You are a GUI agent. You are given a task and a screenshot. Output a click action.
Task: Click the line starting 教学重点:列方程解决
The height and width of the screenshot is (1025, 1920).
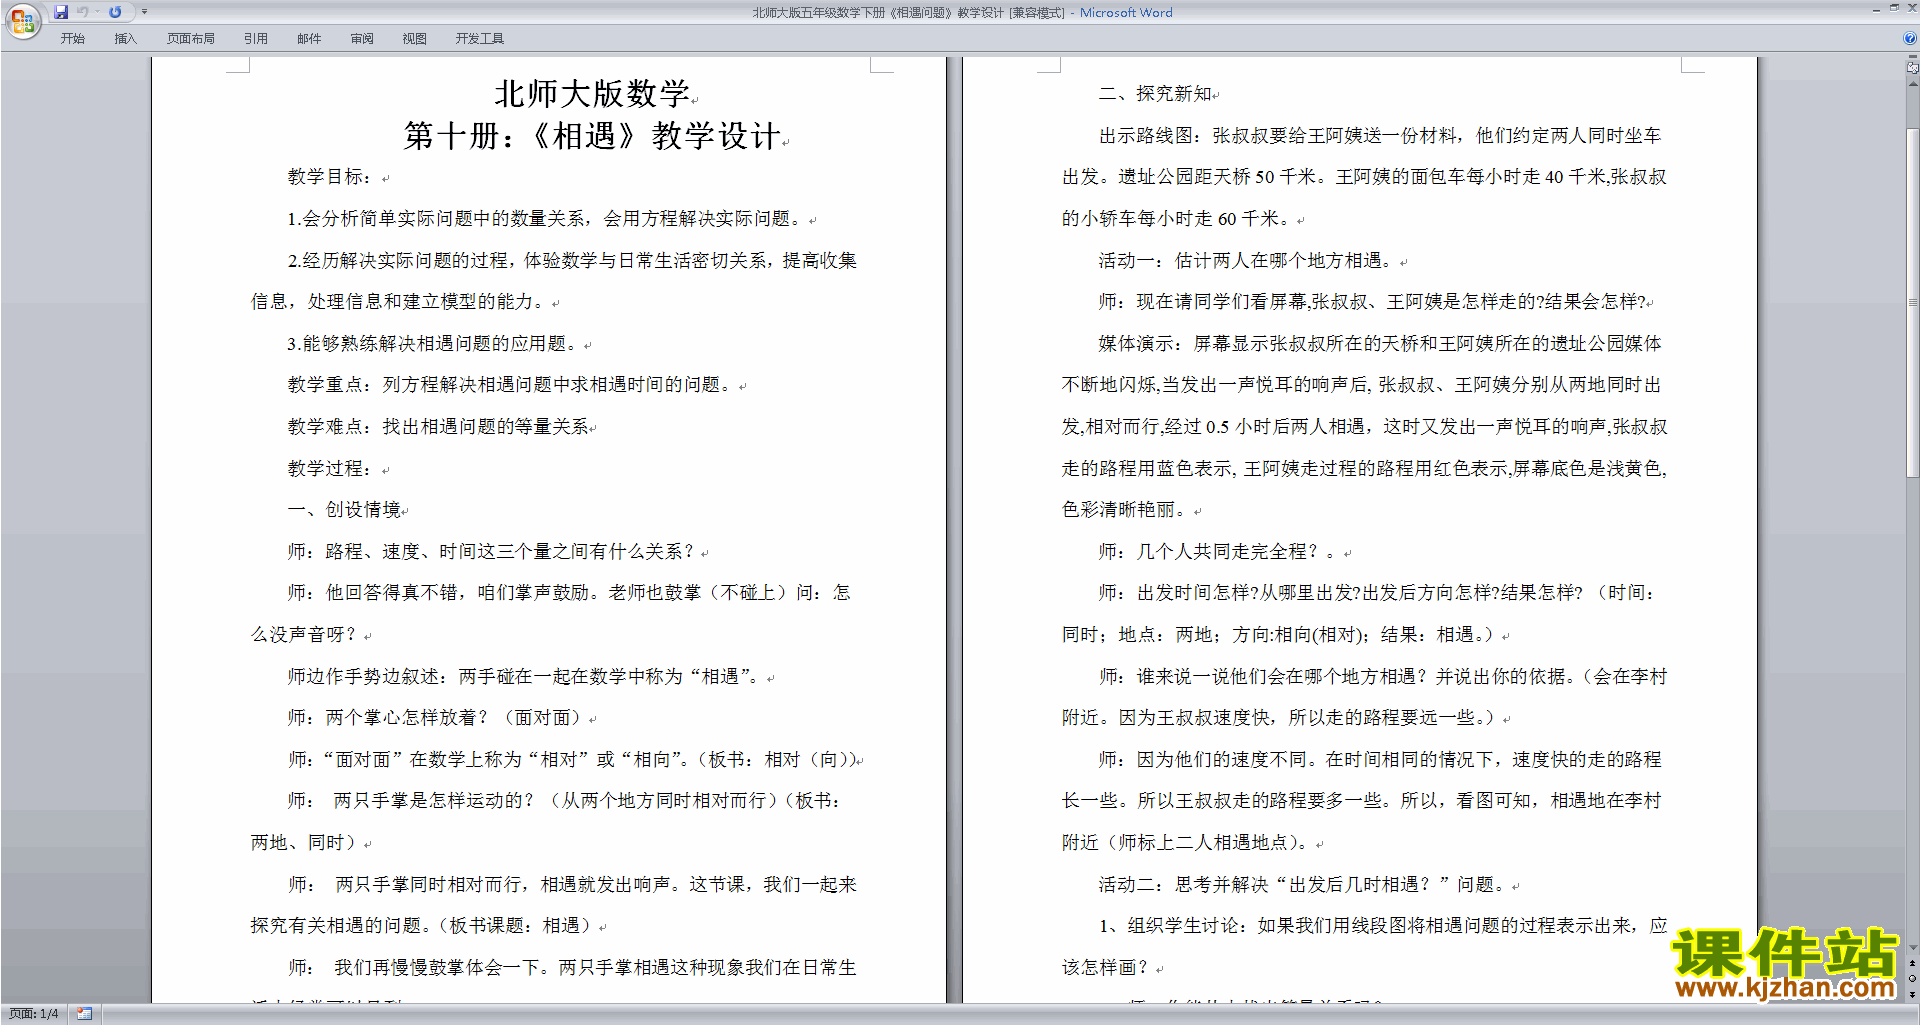pos(510,385)
